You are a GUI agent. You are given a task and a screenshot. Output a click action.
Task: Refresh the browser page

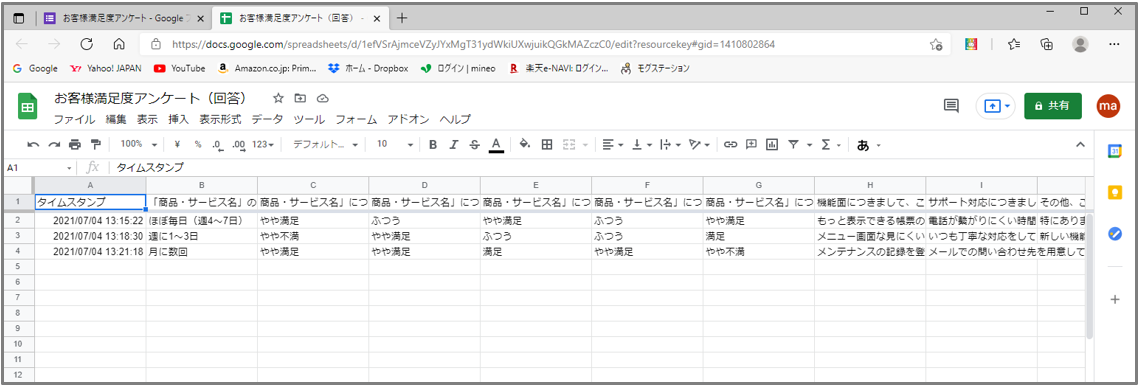87,44
